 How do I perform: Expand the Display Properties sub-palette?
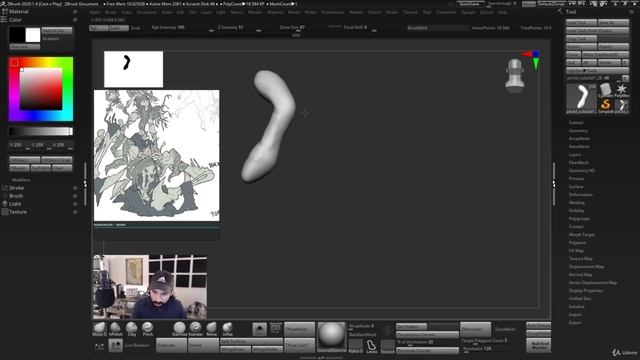586,291
